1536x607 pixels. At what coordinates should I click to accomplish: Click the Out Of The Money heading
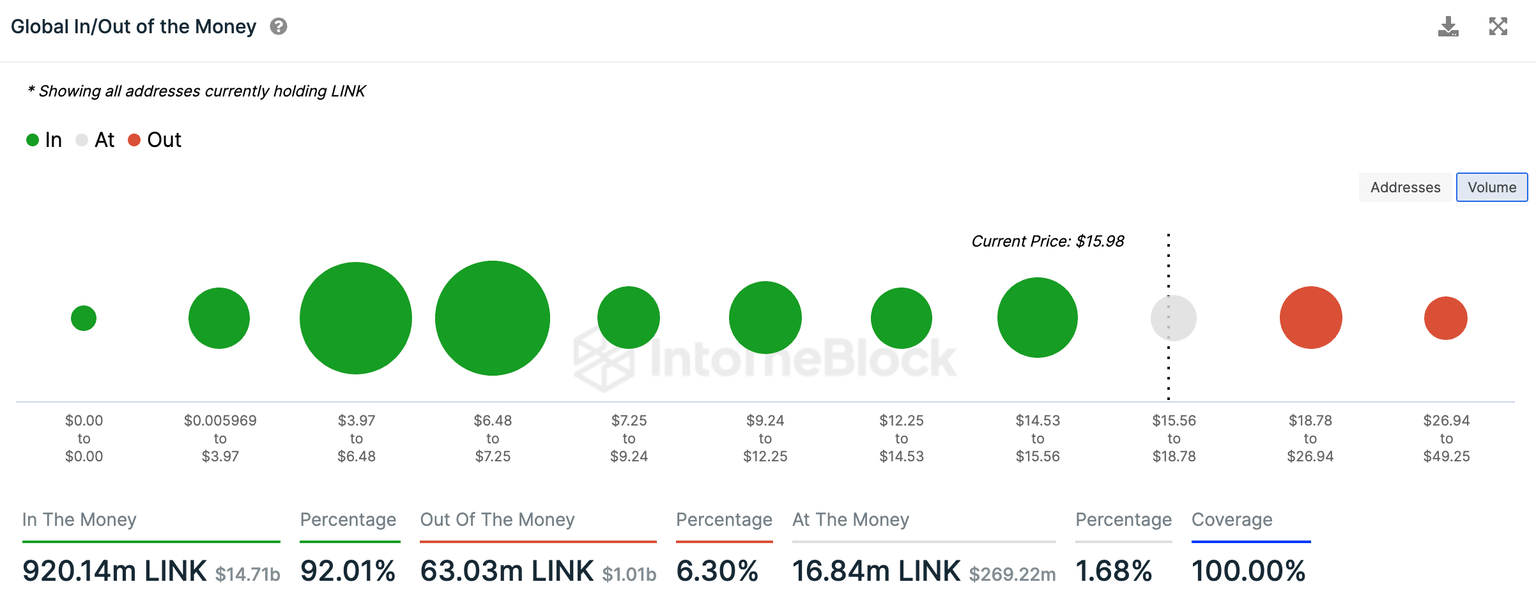point(497,520)
